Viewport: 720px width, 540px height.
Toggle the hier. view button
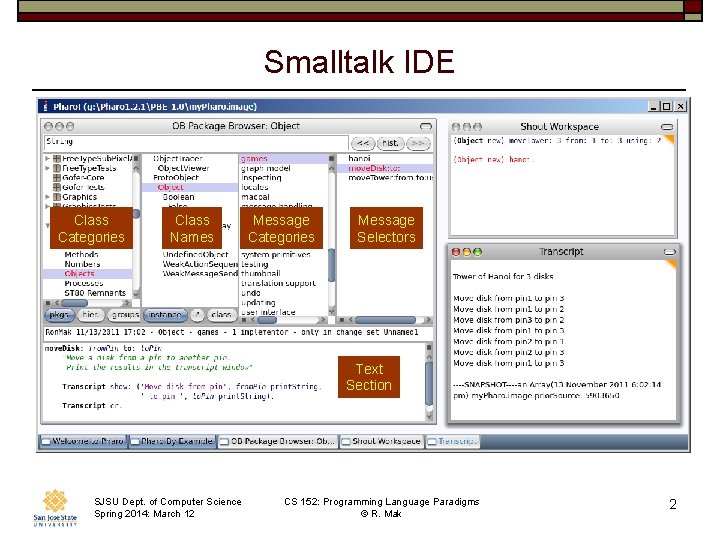pyautogui.click(x=90, y=315)
